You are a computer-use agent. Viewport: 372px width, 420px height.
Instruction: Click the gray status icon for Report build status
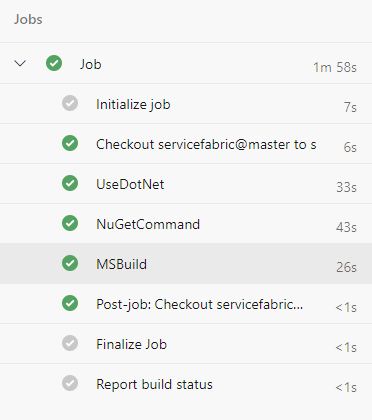[70, 383]
